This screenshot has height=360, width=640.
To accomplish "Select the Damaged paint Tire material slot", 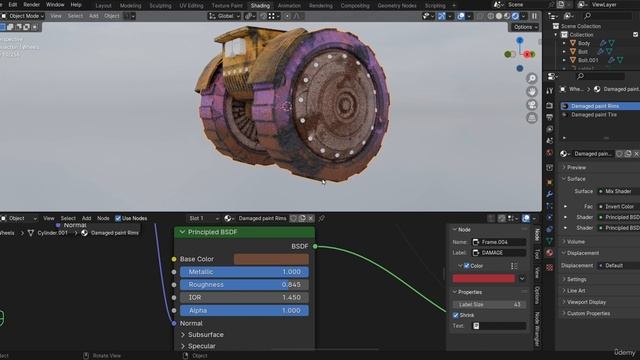I will 600,115.
